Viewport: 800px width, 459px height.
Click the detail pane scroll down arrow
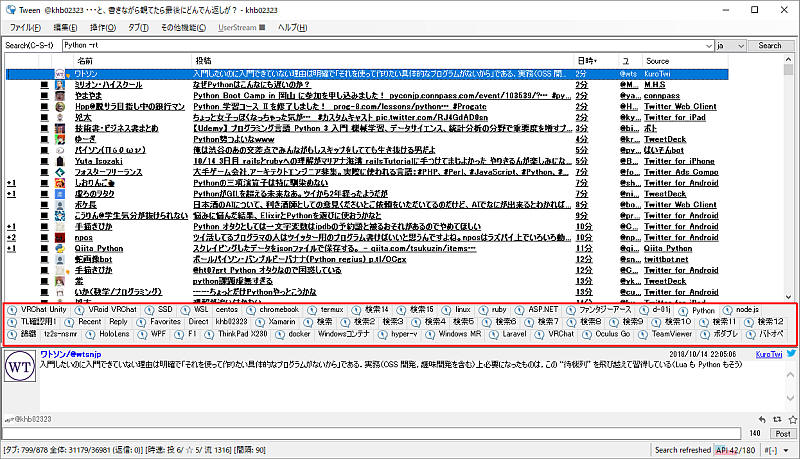pyautogui.click(x=790, y=398)
